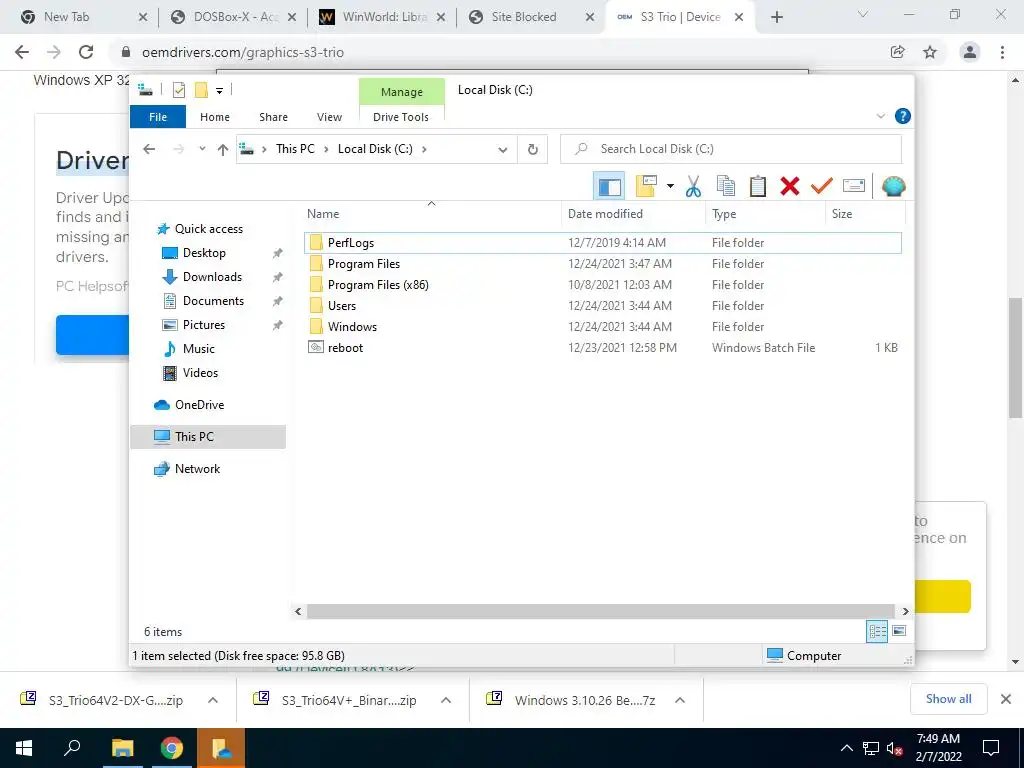Click the horizontal scrollbar left arrow
Viewport: 1024px width, 768px height.
(x=298, y=611)
